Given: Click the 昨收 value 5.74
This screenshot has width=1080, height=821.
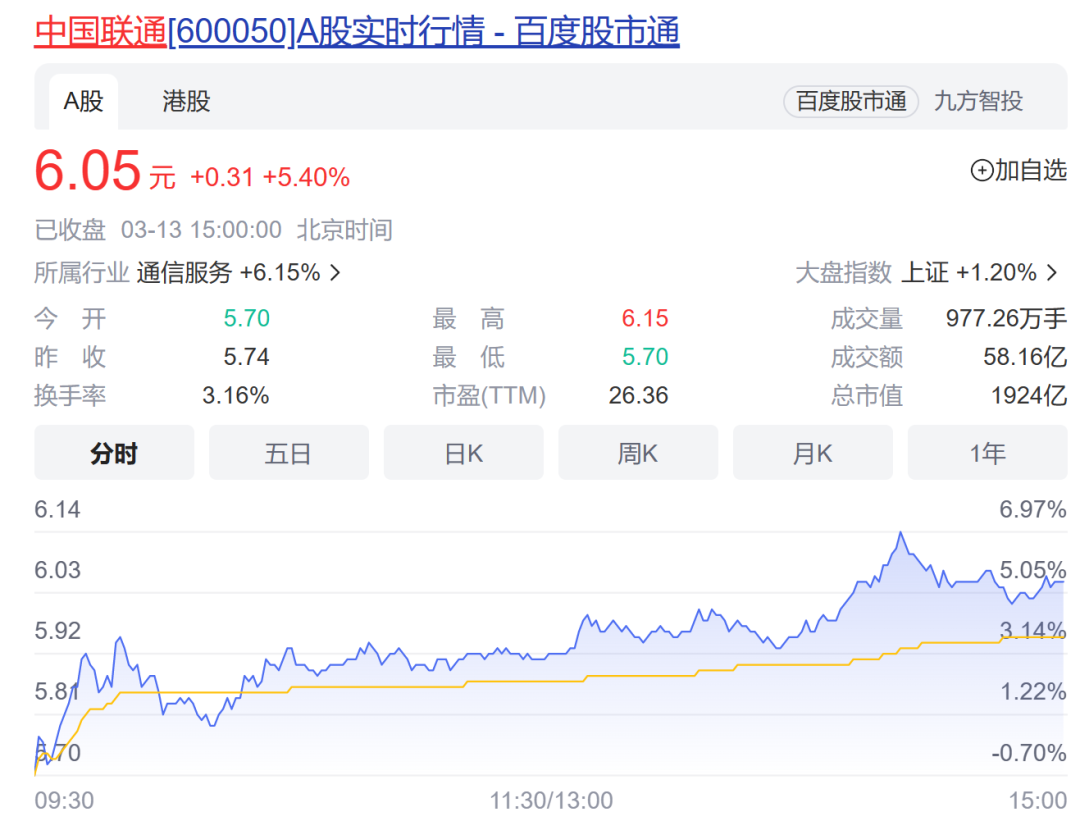Looking at the screenshot, I should pos(247,357).
